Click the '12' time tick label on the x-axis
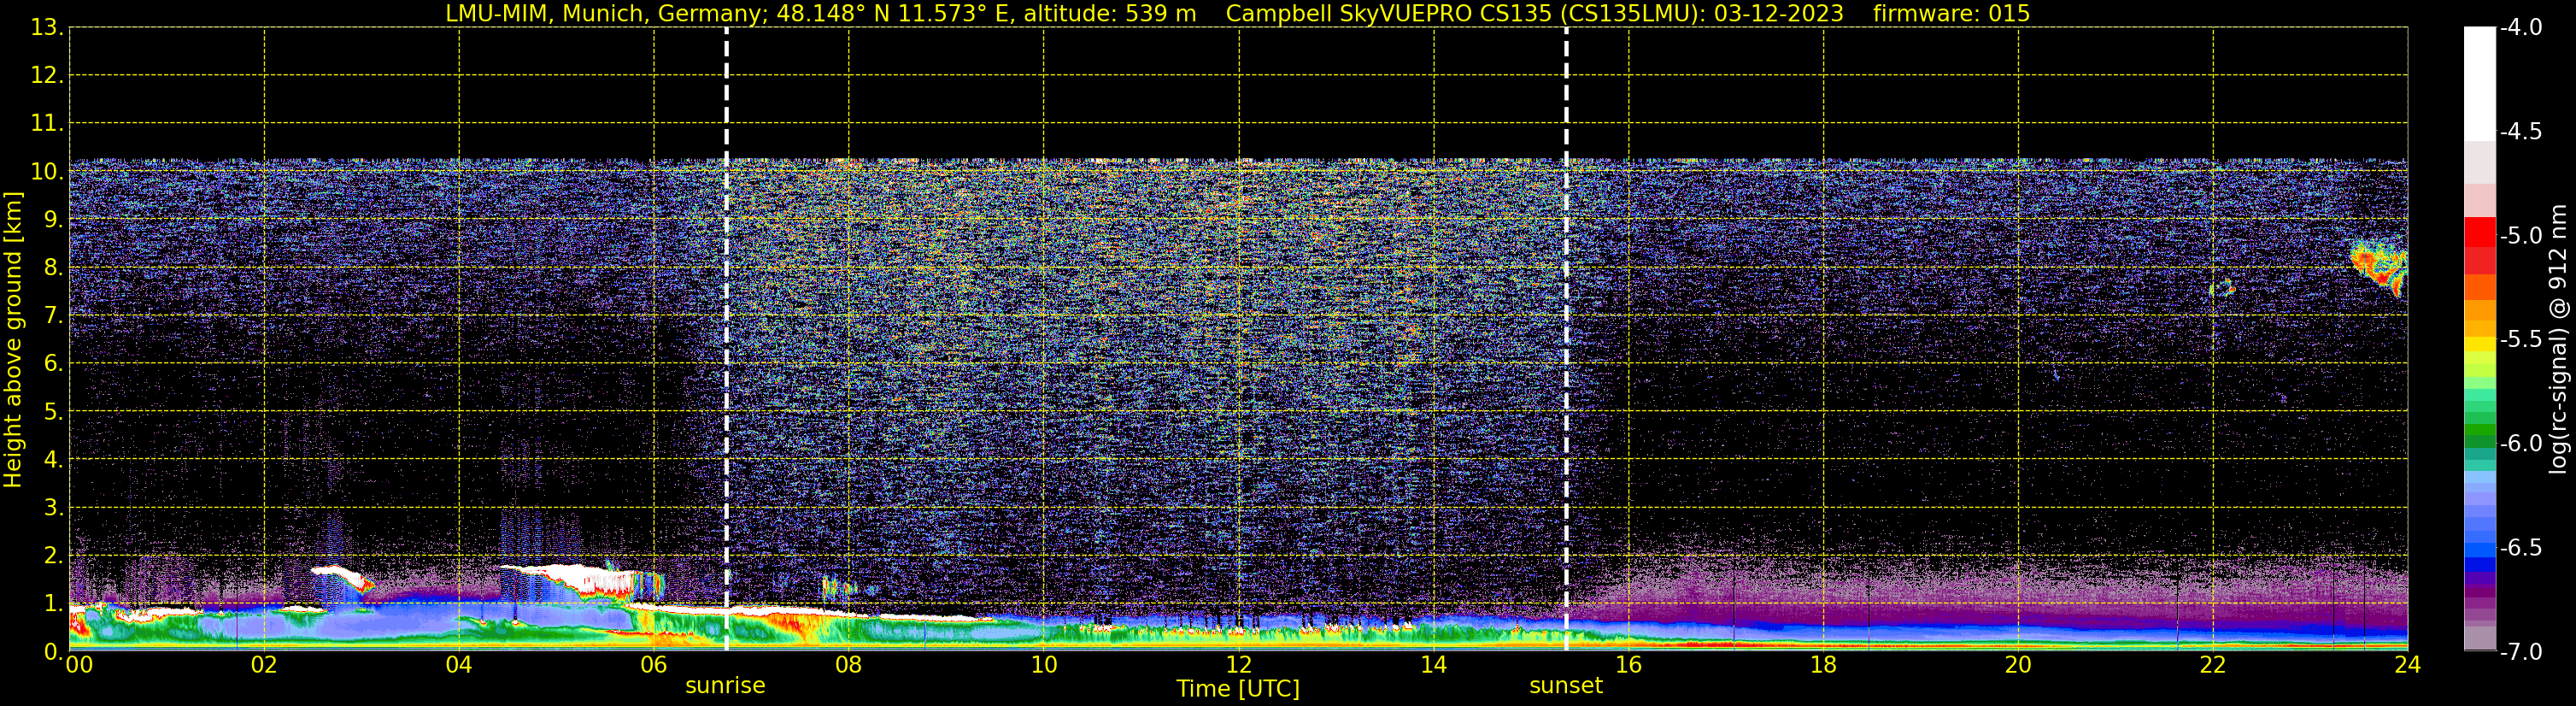The height and width of the screenshot is (706, 2576). coord(1239,665)
